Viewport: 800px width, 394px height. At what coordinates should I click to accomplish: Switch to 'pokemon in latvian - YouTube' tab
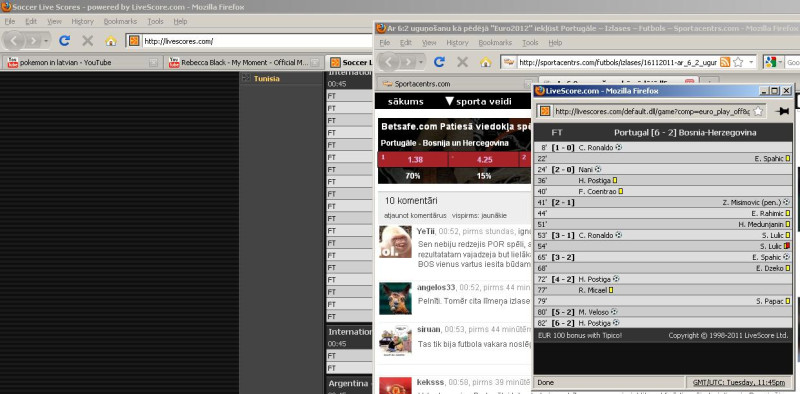pyautogui.click(x=83, y=63)
